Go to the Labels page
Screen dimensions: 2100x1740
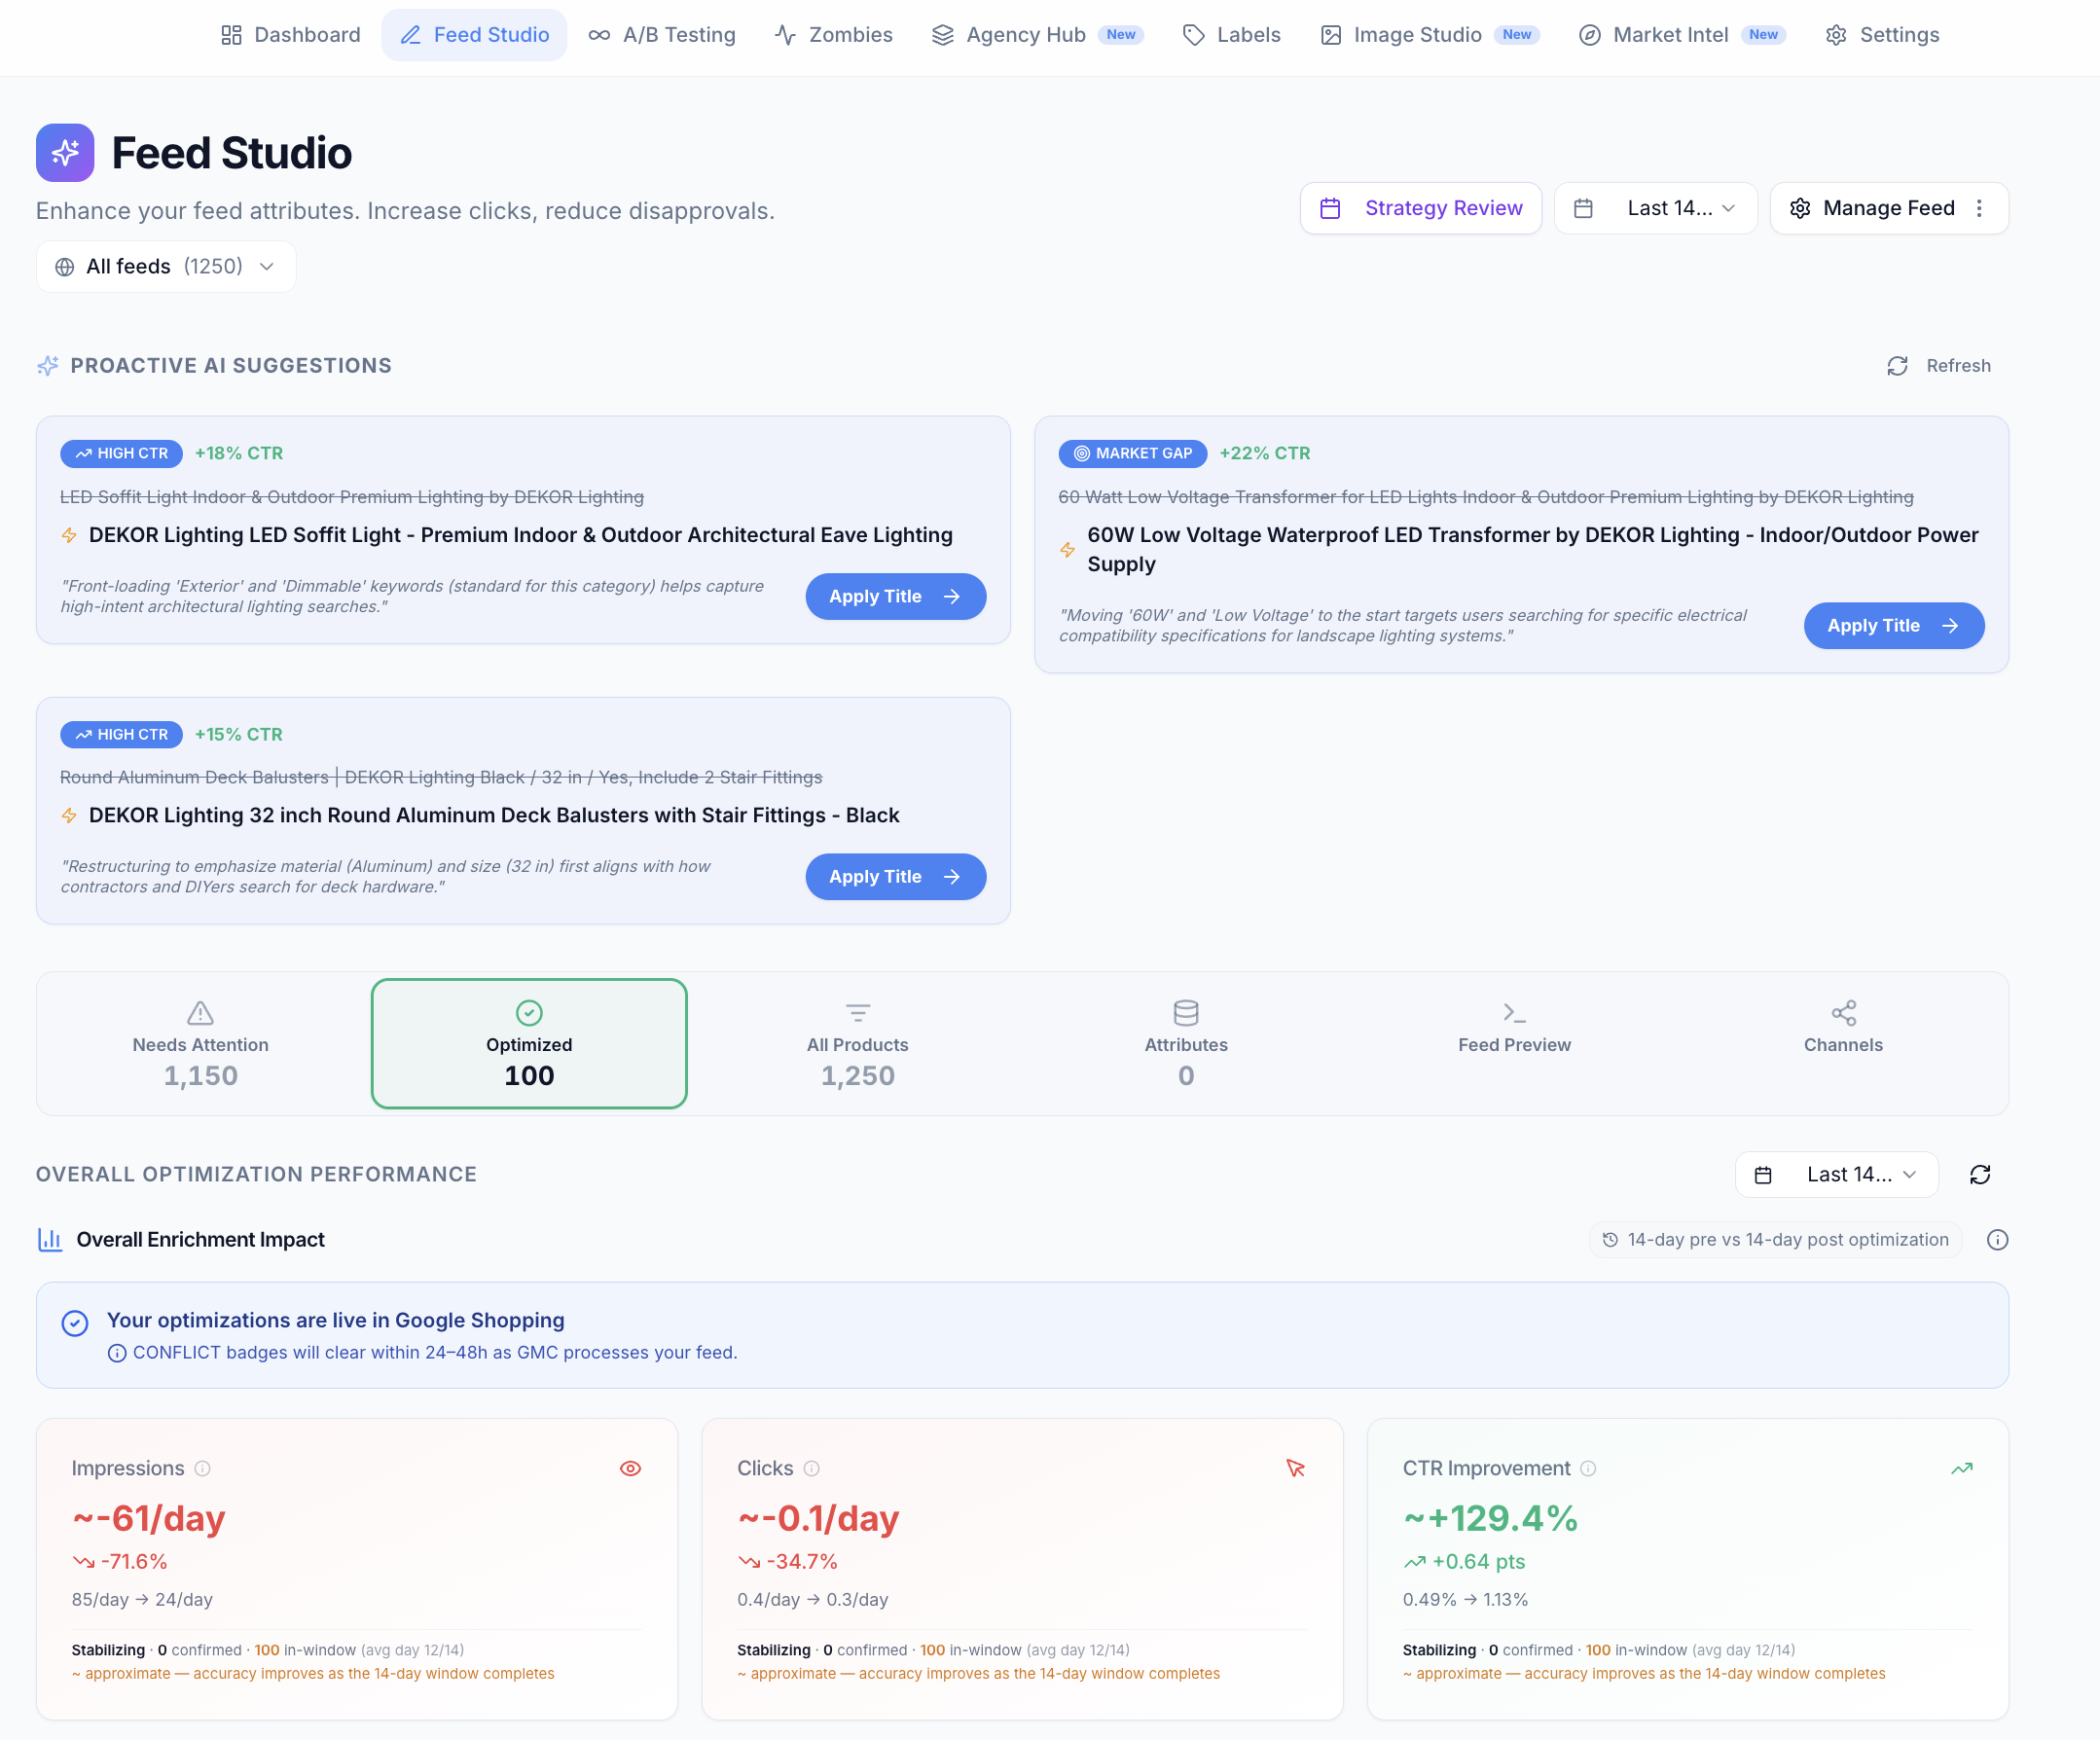pos(1231,35)
